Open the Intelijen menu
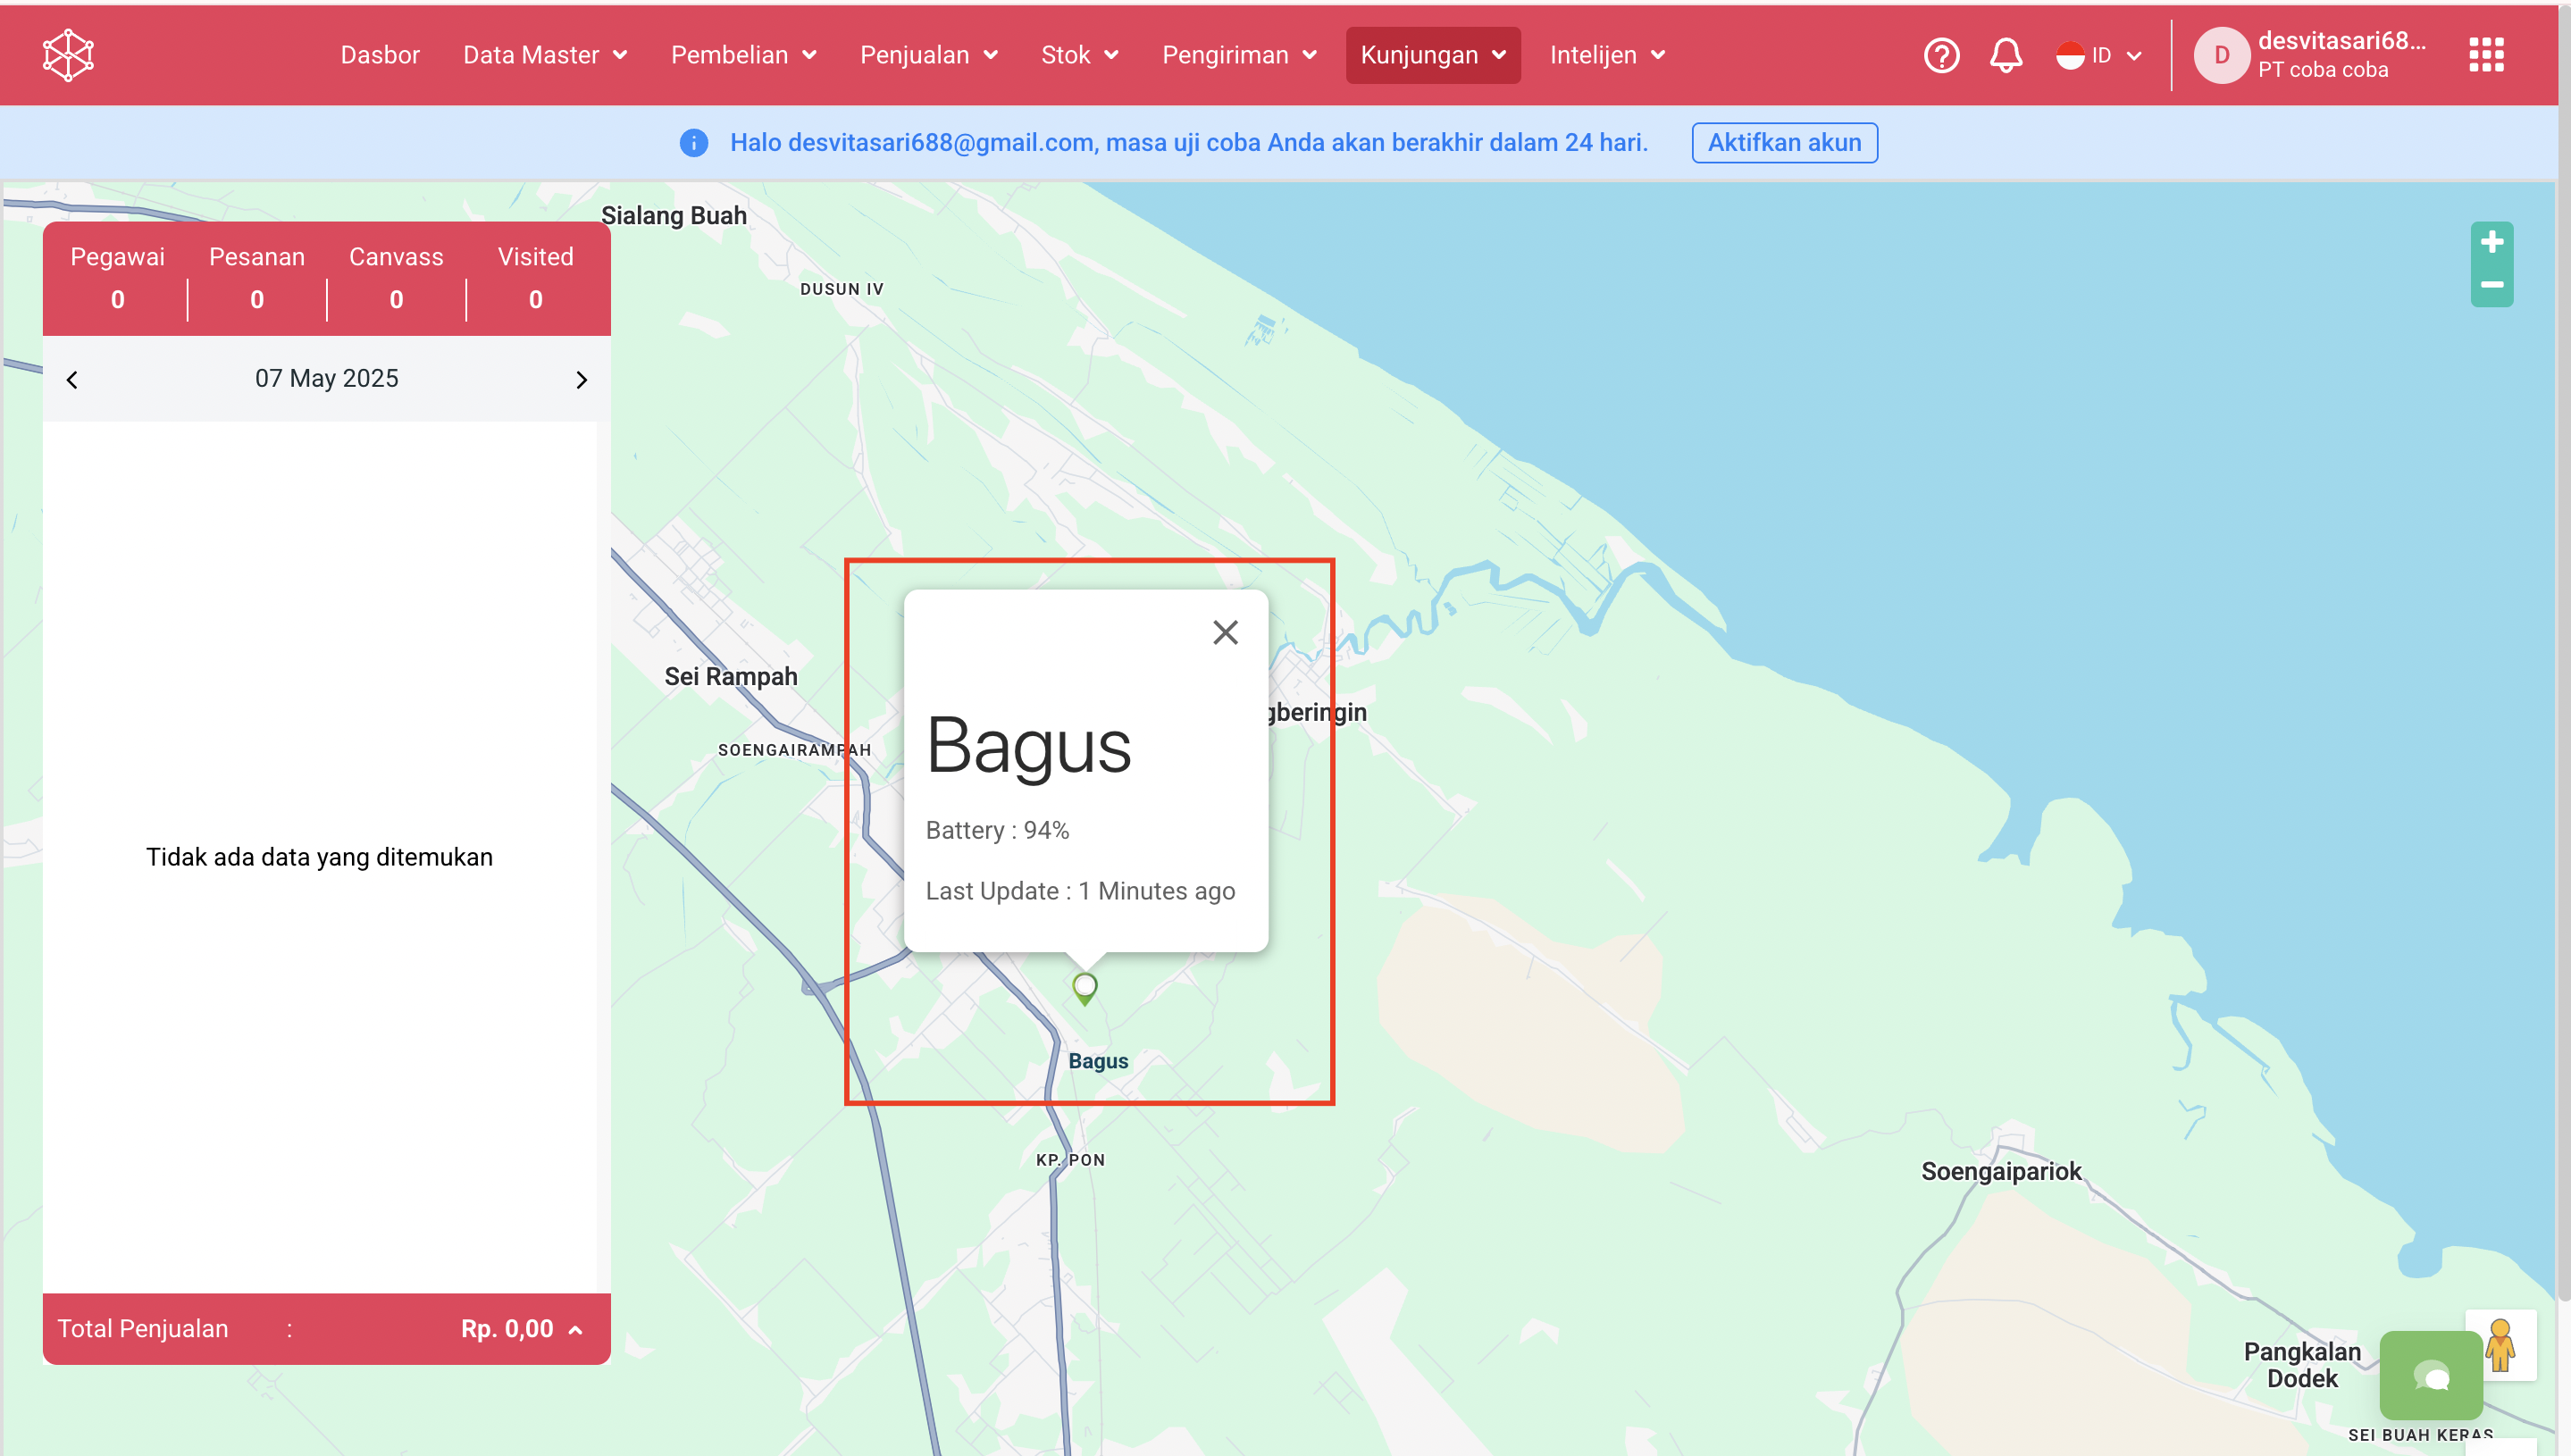2571x1456 pixels. point(1606,55)
